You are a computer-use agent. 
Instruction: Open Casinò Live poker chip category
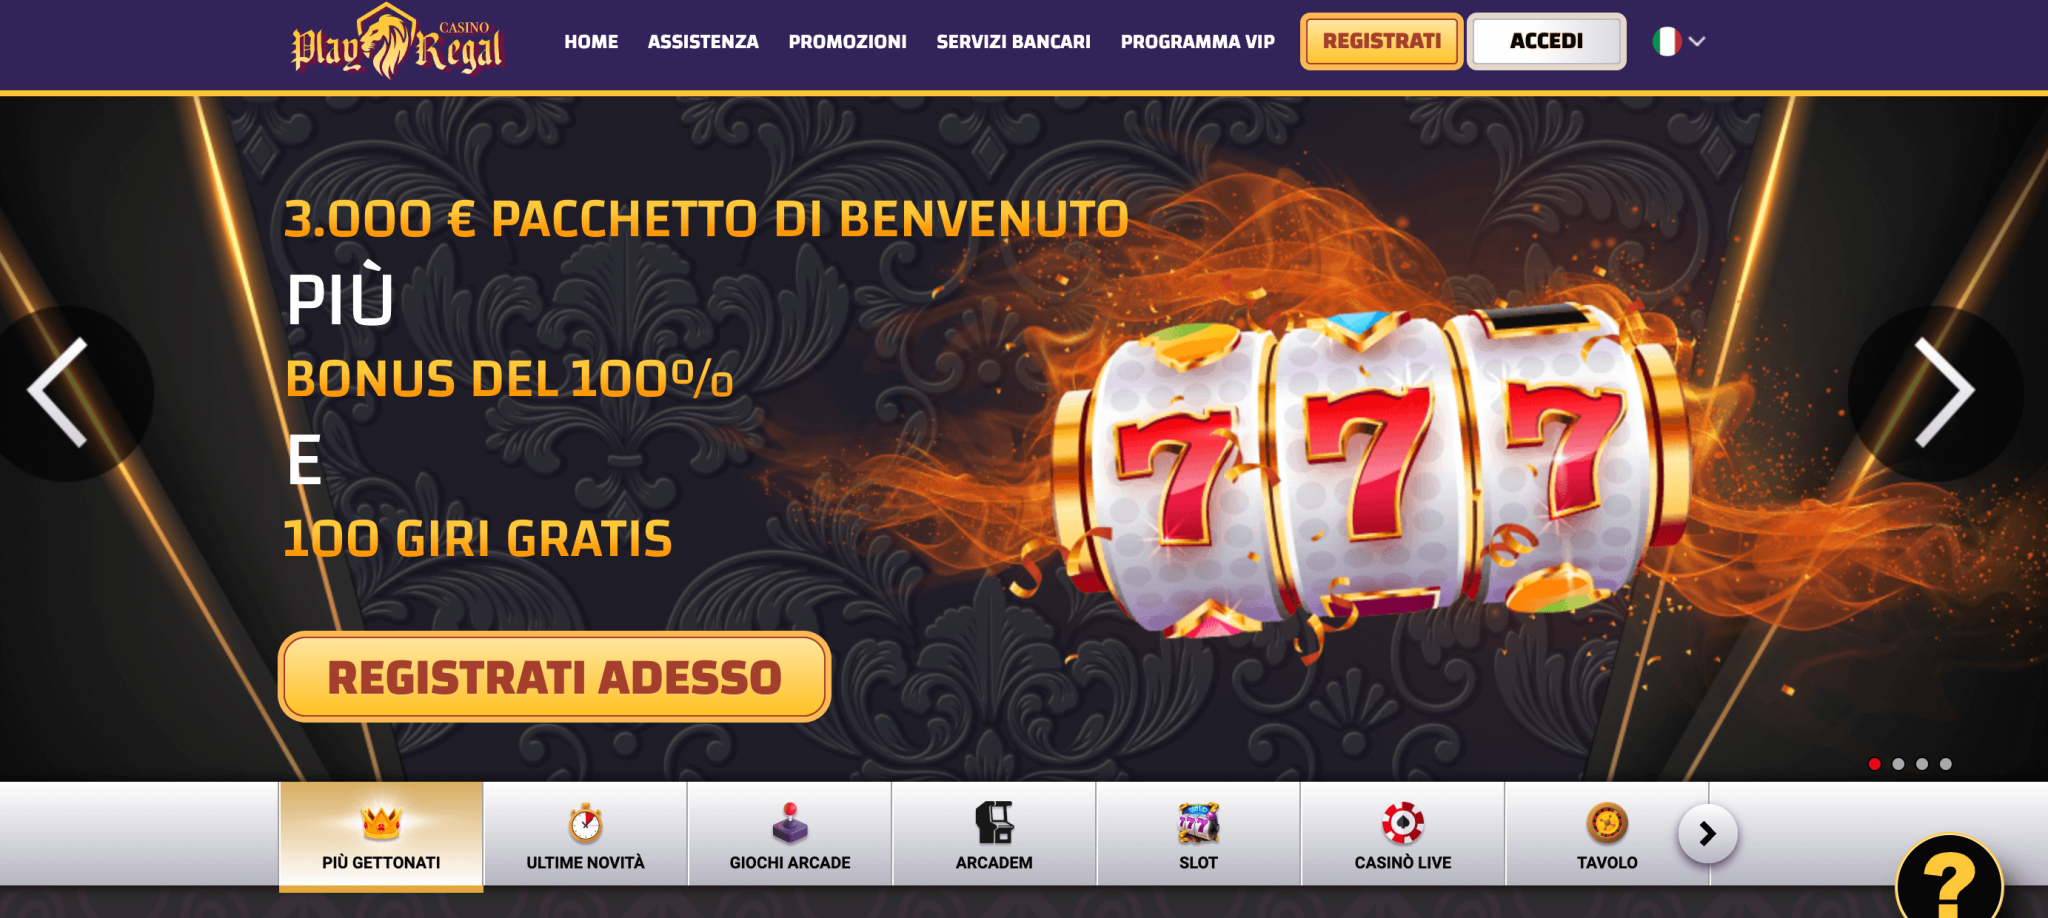pyautogui.click(x=1403, y=835)
